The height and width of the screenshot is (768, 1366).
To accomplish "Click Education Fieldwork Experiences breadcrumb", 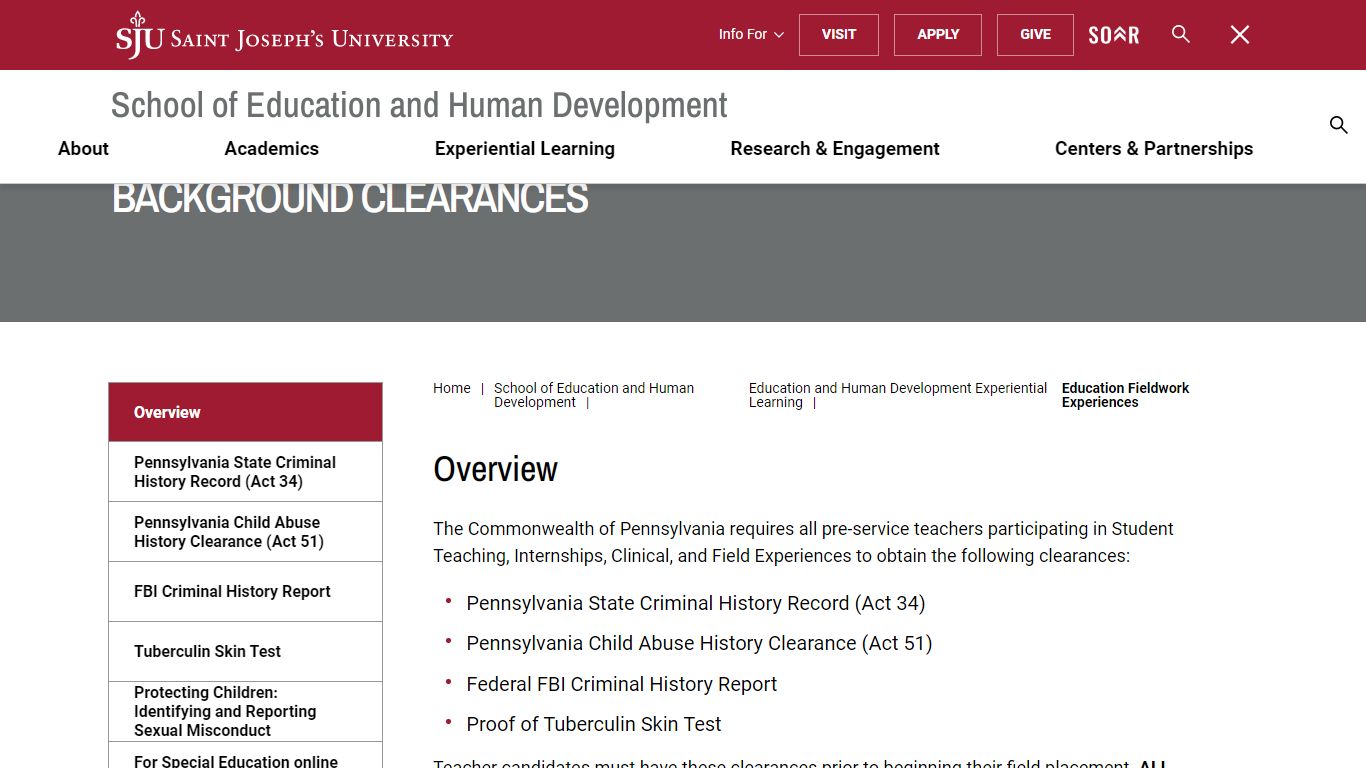I will coord(1125,395).
